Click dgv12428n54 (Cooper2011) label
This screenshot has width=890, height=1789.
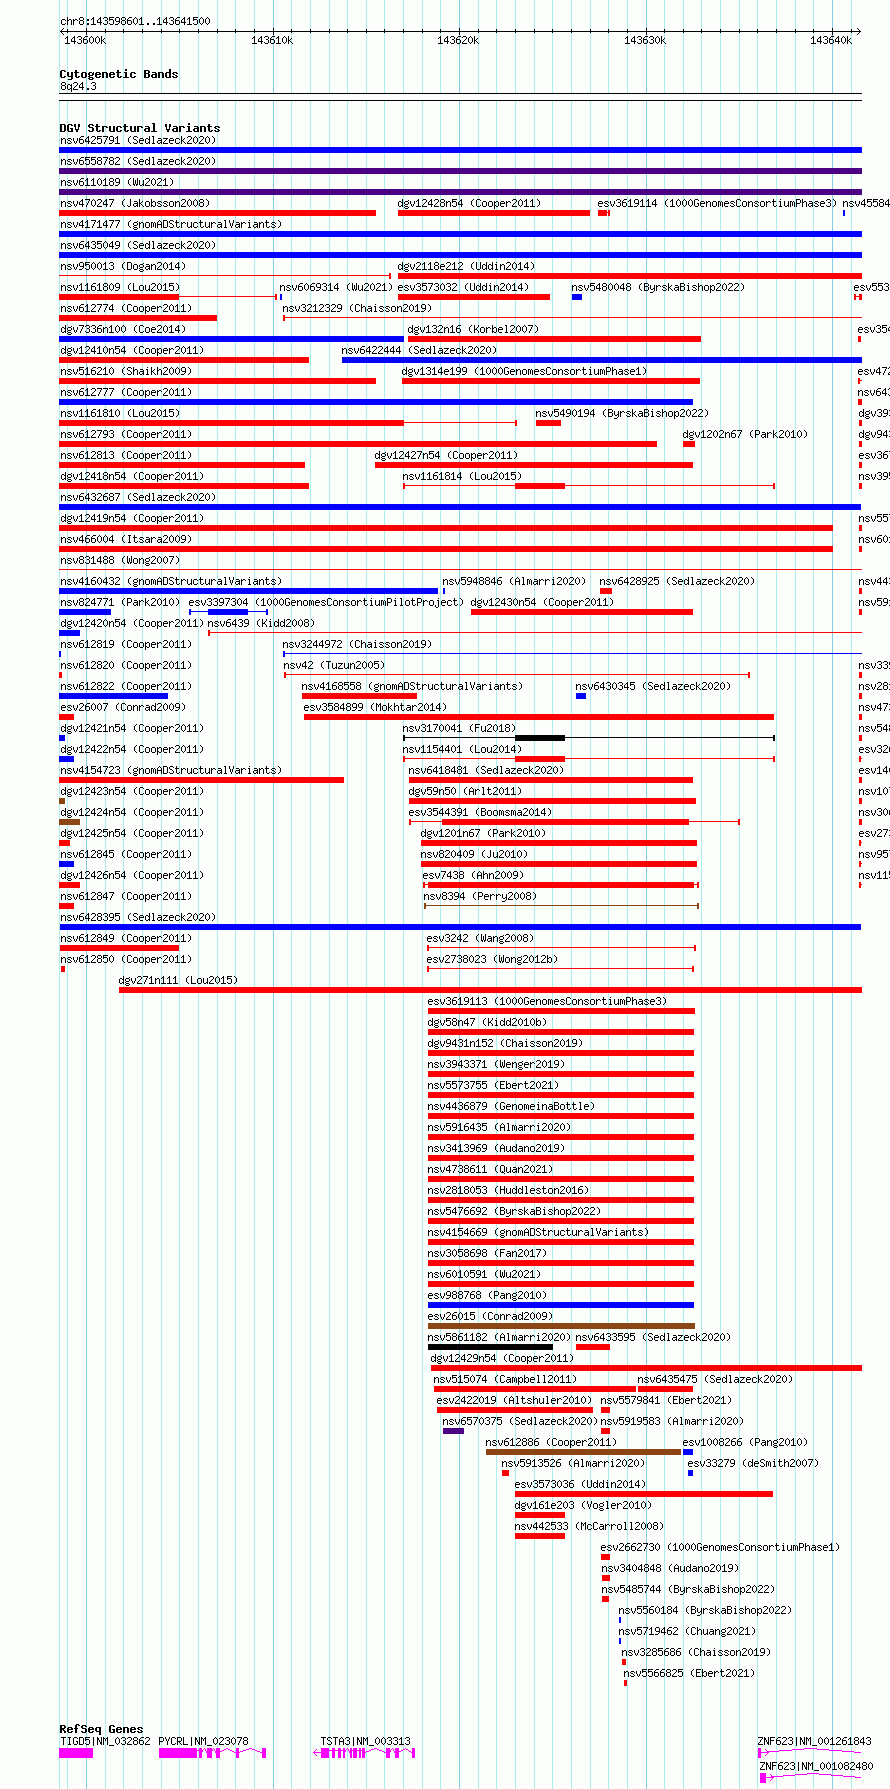point(469,203)
